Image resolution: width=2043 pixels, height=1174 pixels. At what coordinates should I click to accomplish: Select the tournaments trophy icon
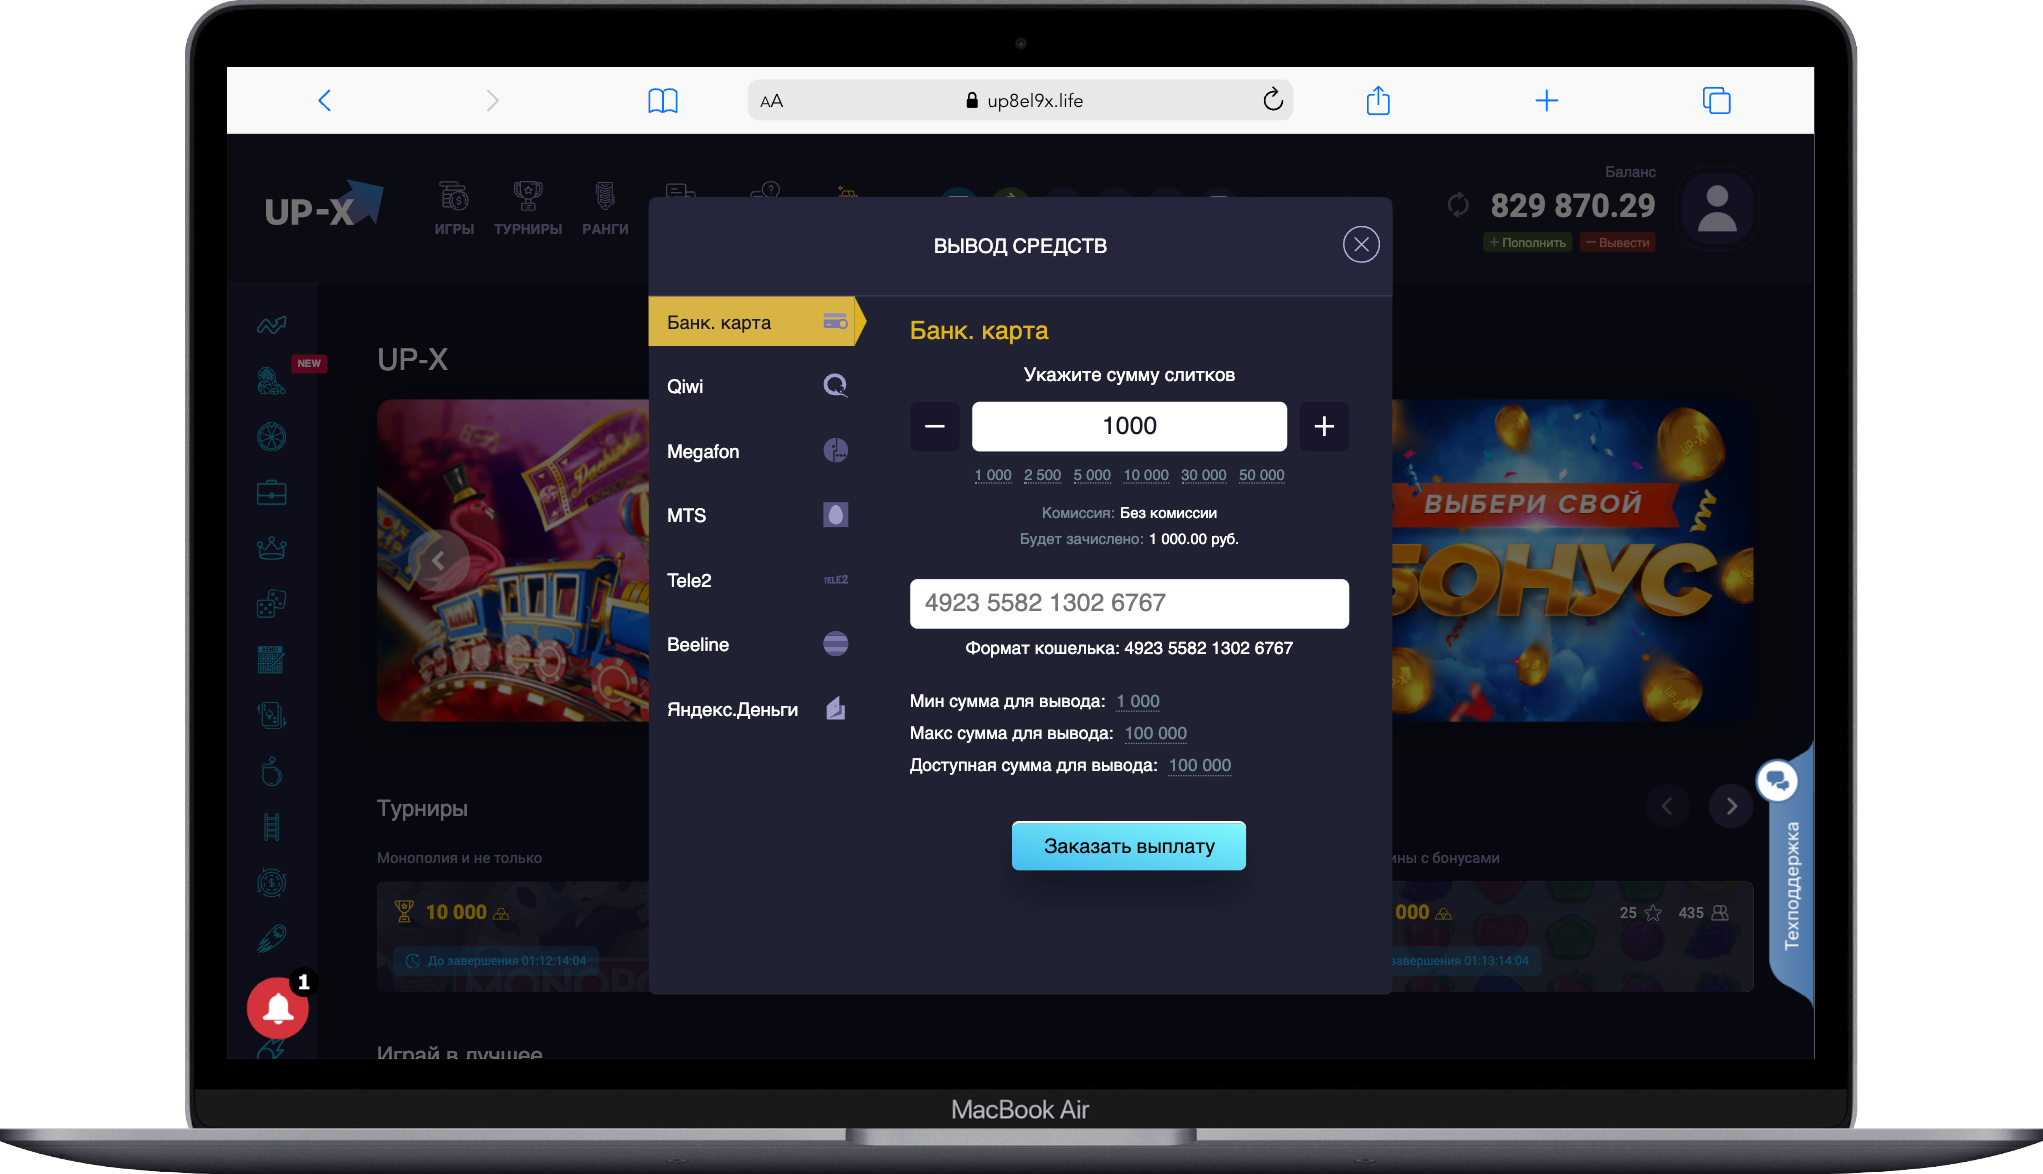[x=530, y=198]
